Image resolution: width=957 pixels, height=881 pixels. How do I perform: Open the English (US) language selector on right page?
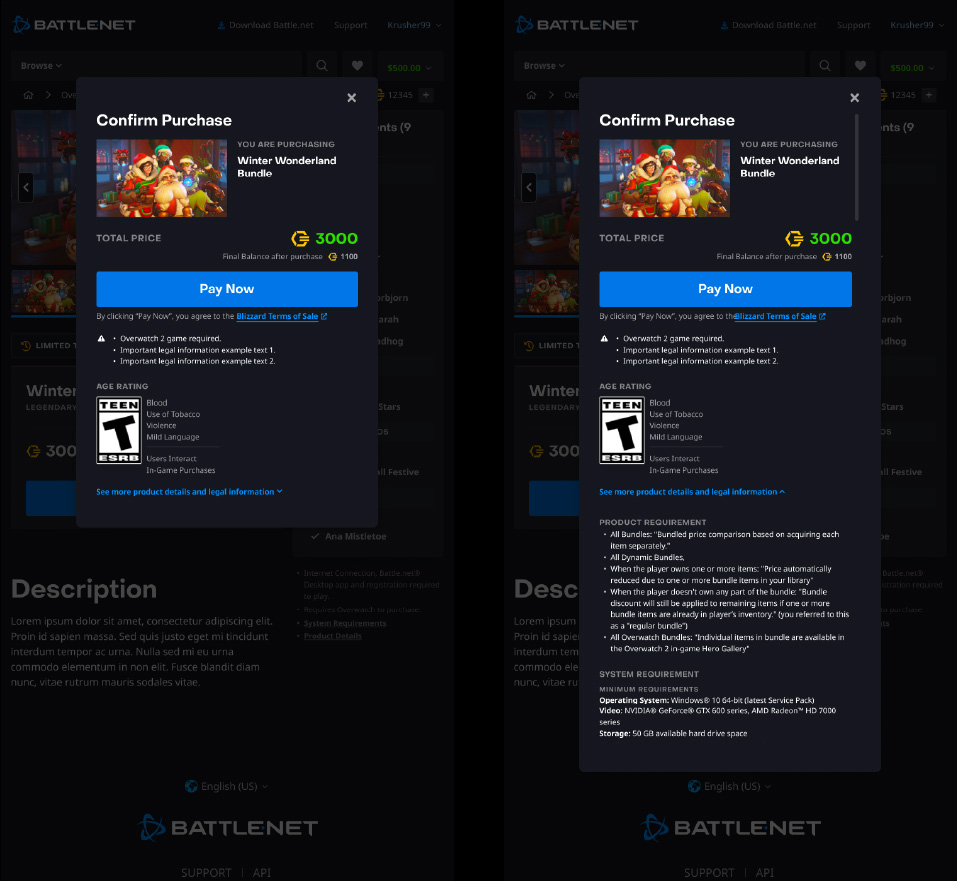tap(729, 786)
